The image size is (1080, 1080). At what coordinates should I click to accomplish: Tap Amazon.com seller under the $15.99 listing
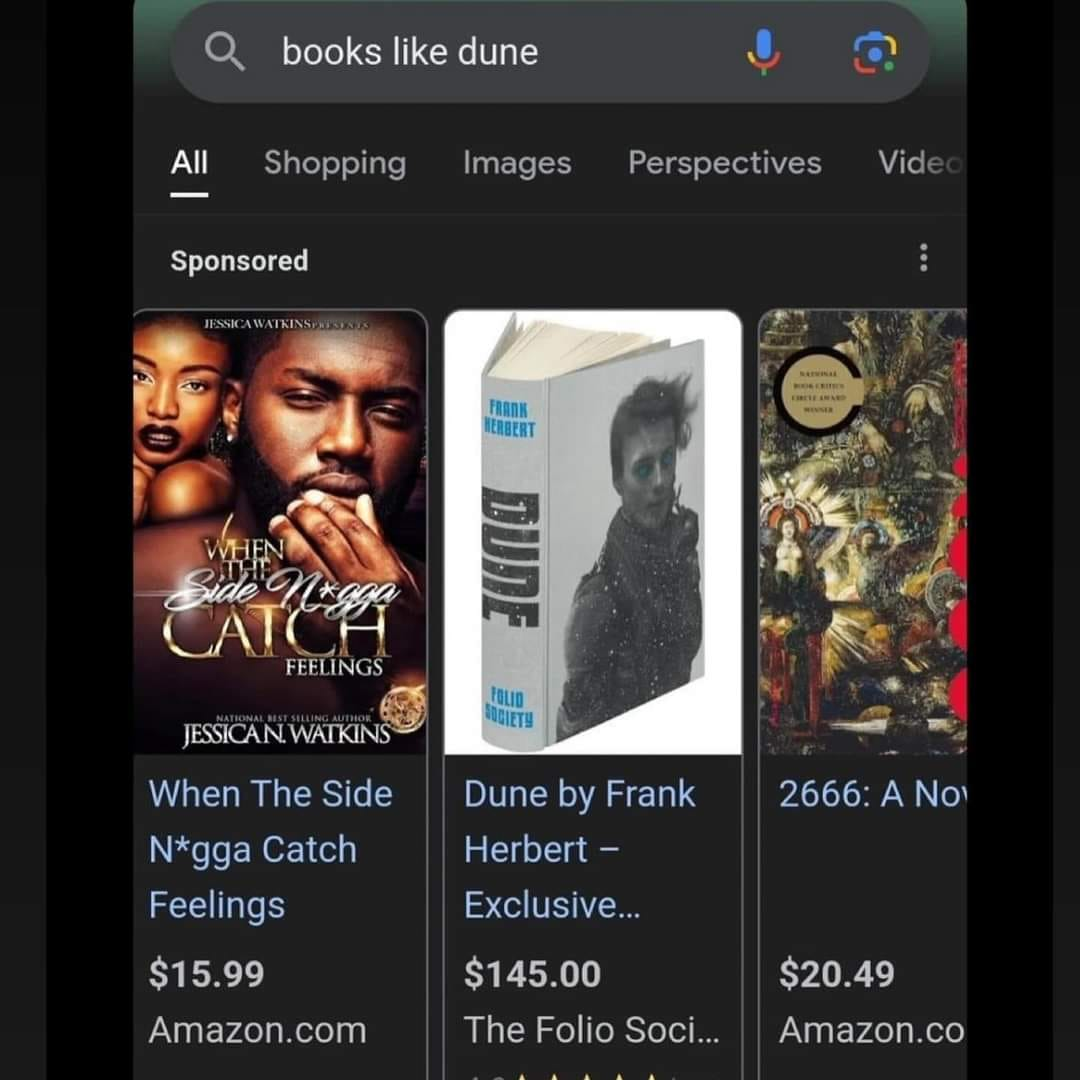click(x=258, y=1030)
